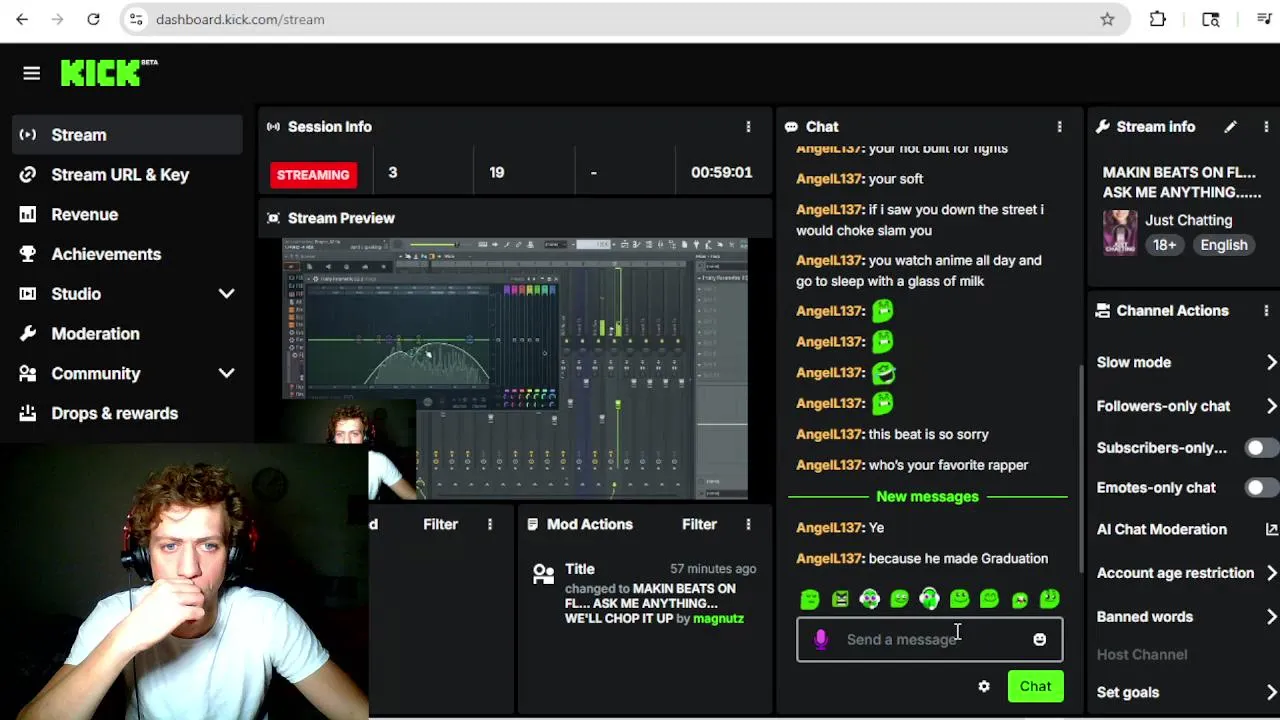Click the MAKIN BEATS ON FL stream title

coord(1182,182)
